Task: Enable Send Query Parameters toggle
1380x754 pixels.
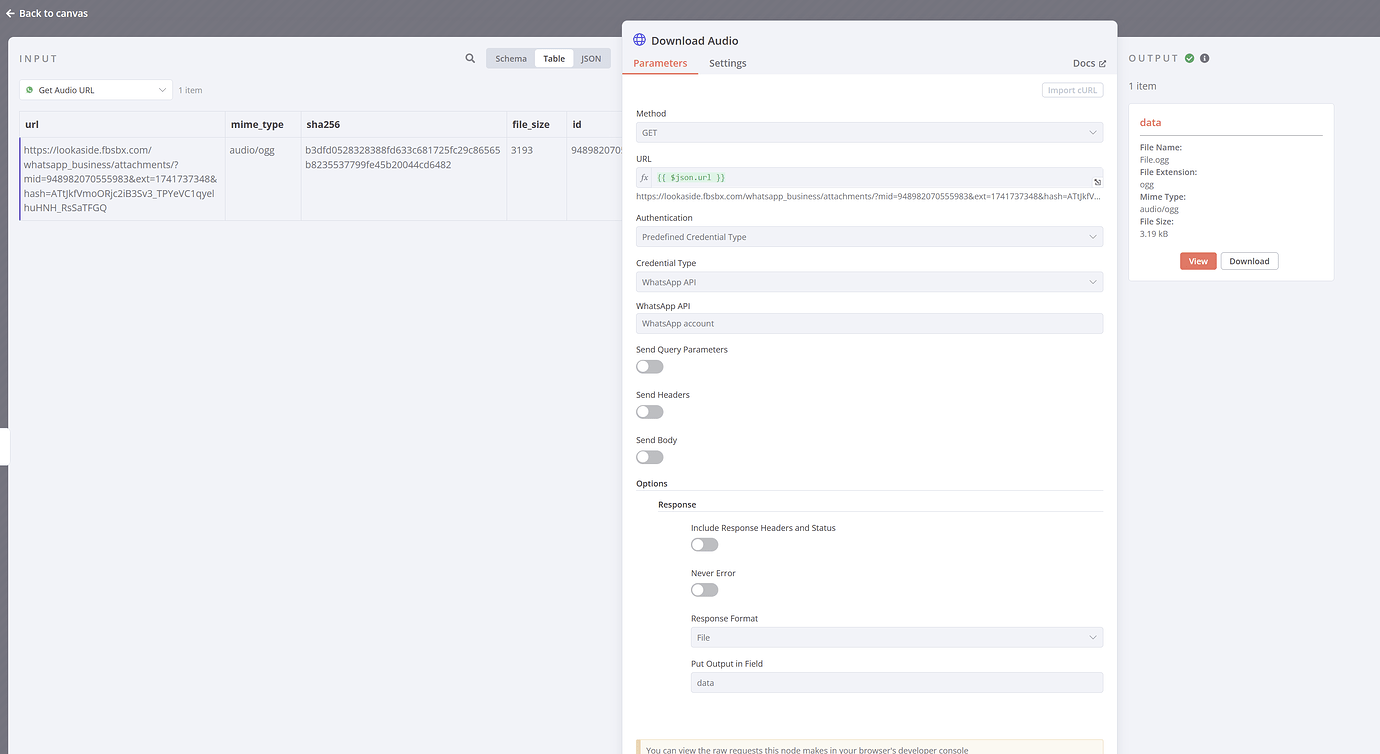Action: [x=649, y=367]
